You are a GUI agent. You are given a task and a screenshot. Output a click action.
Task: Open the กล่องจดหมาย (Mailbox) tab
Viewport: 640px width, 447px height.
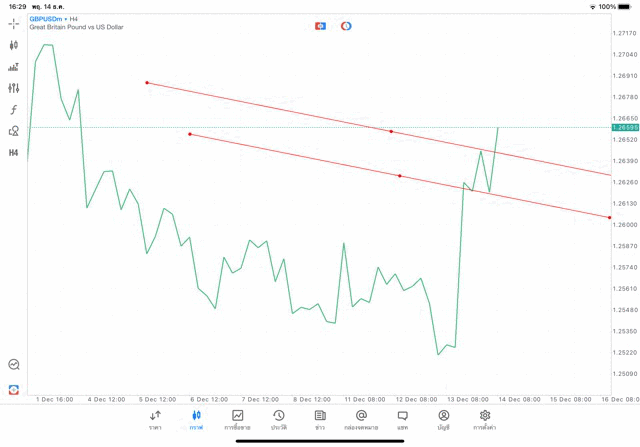(x=361, y=419)
